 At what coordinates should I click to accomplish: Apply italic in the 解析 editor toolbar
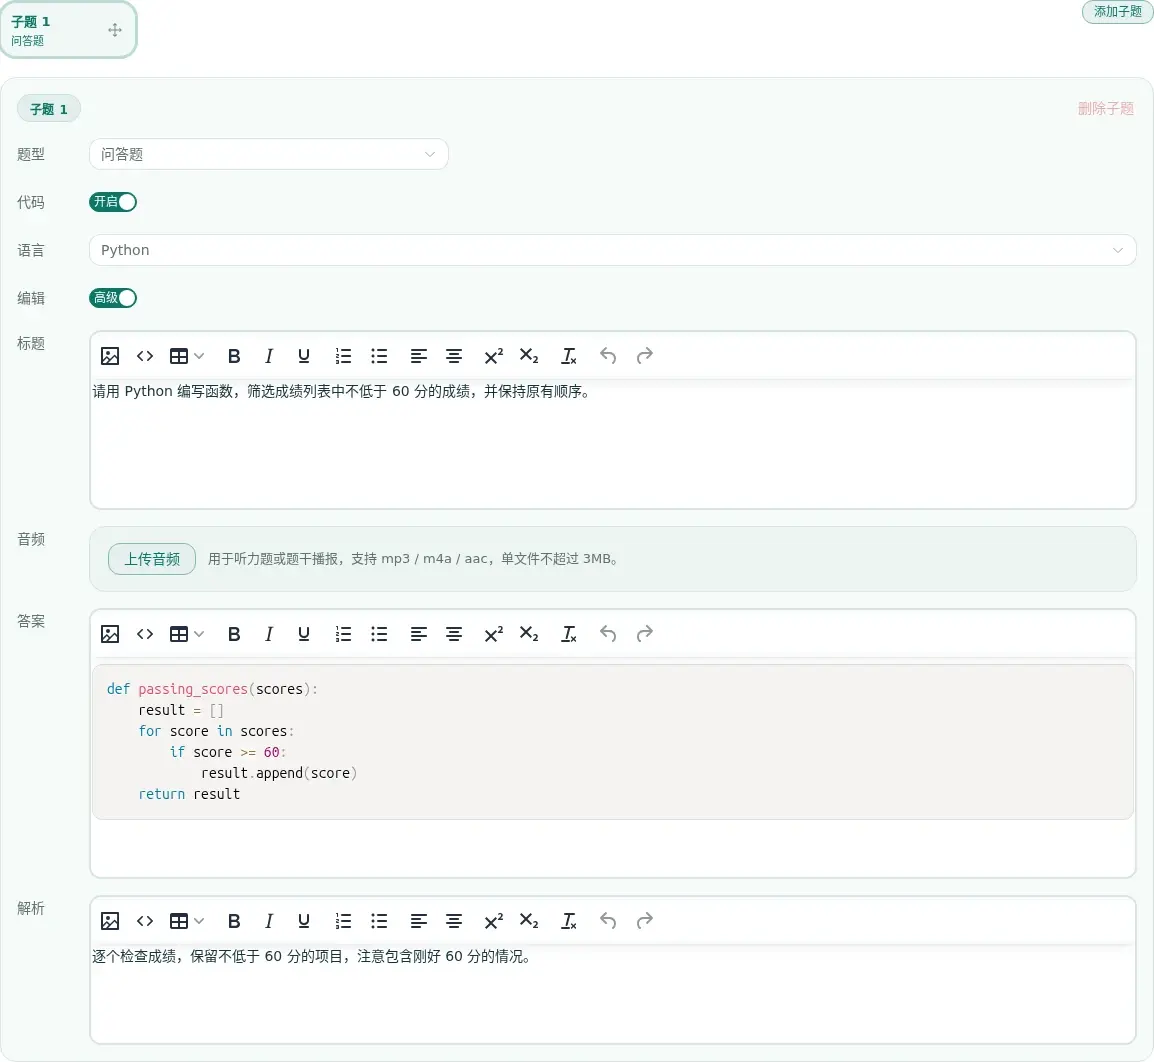click(x=269, y=921)
